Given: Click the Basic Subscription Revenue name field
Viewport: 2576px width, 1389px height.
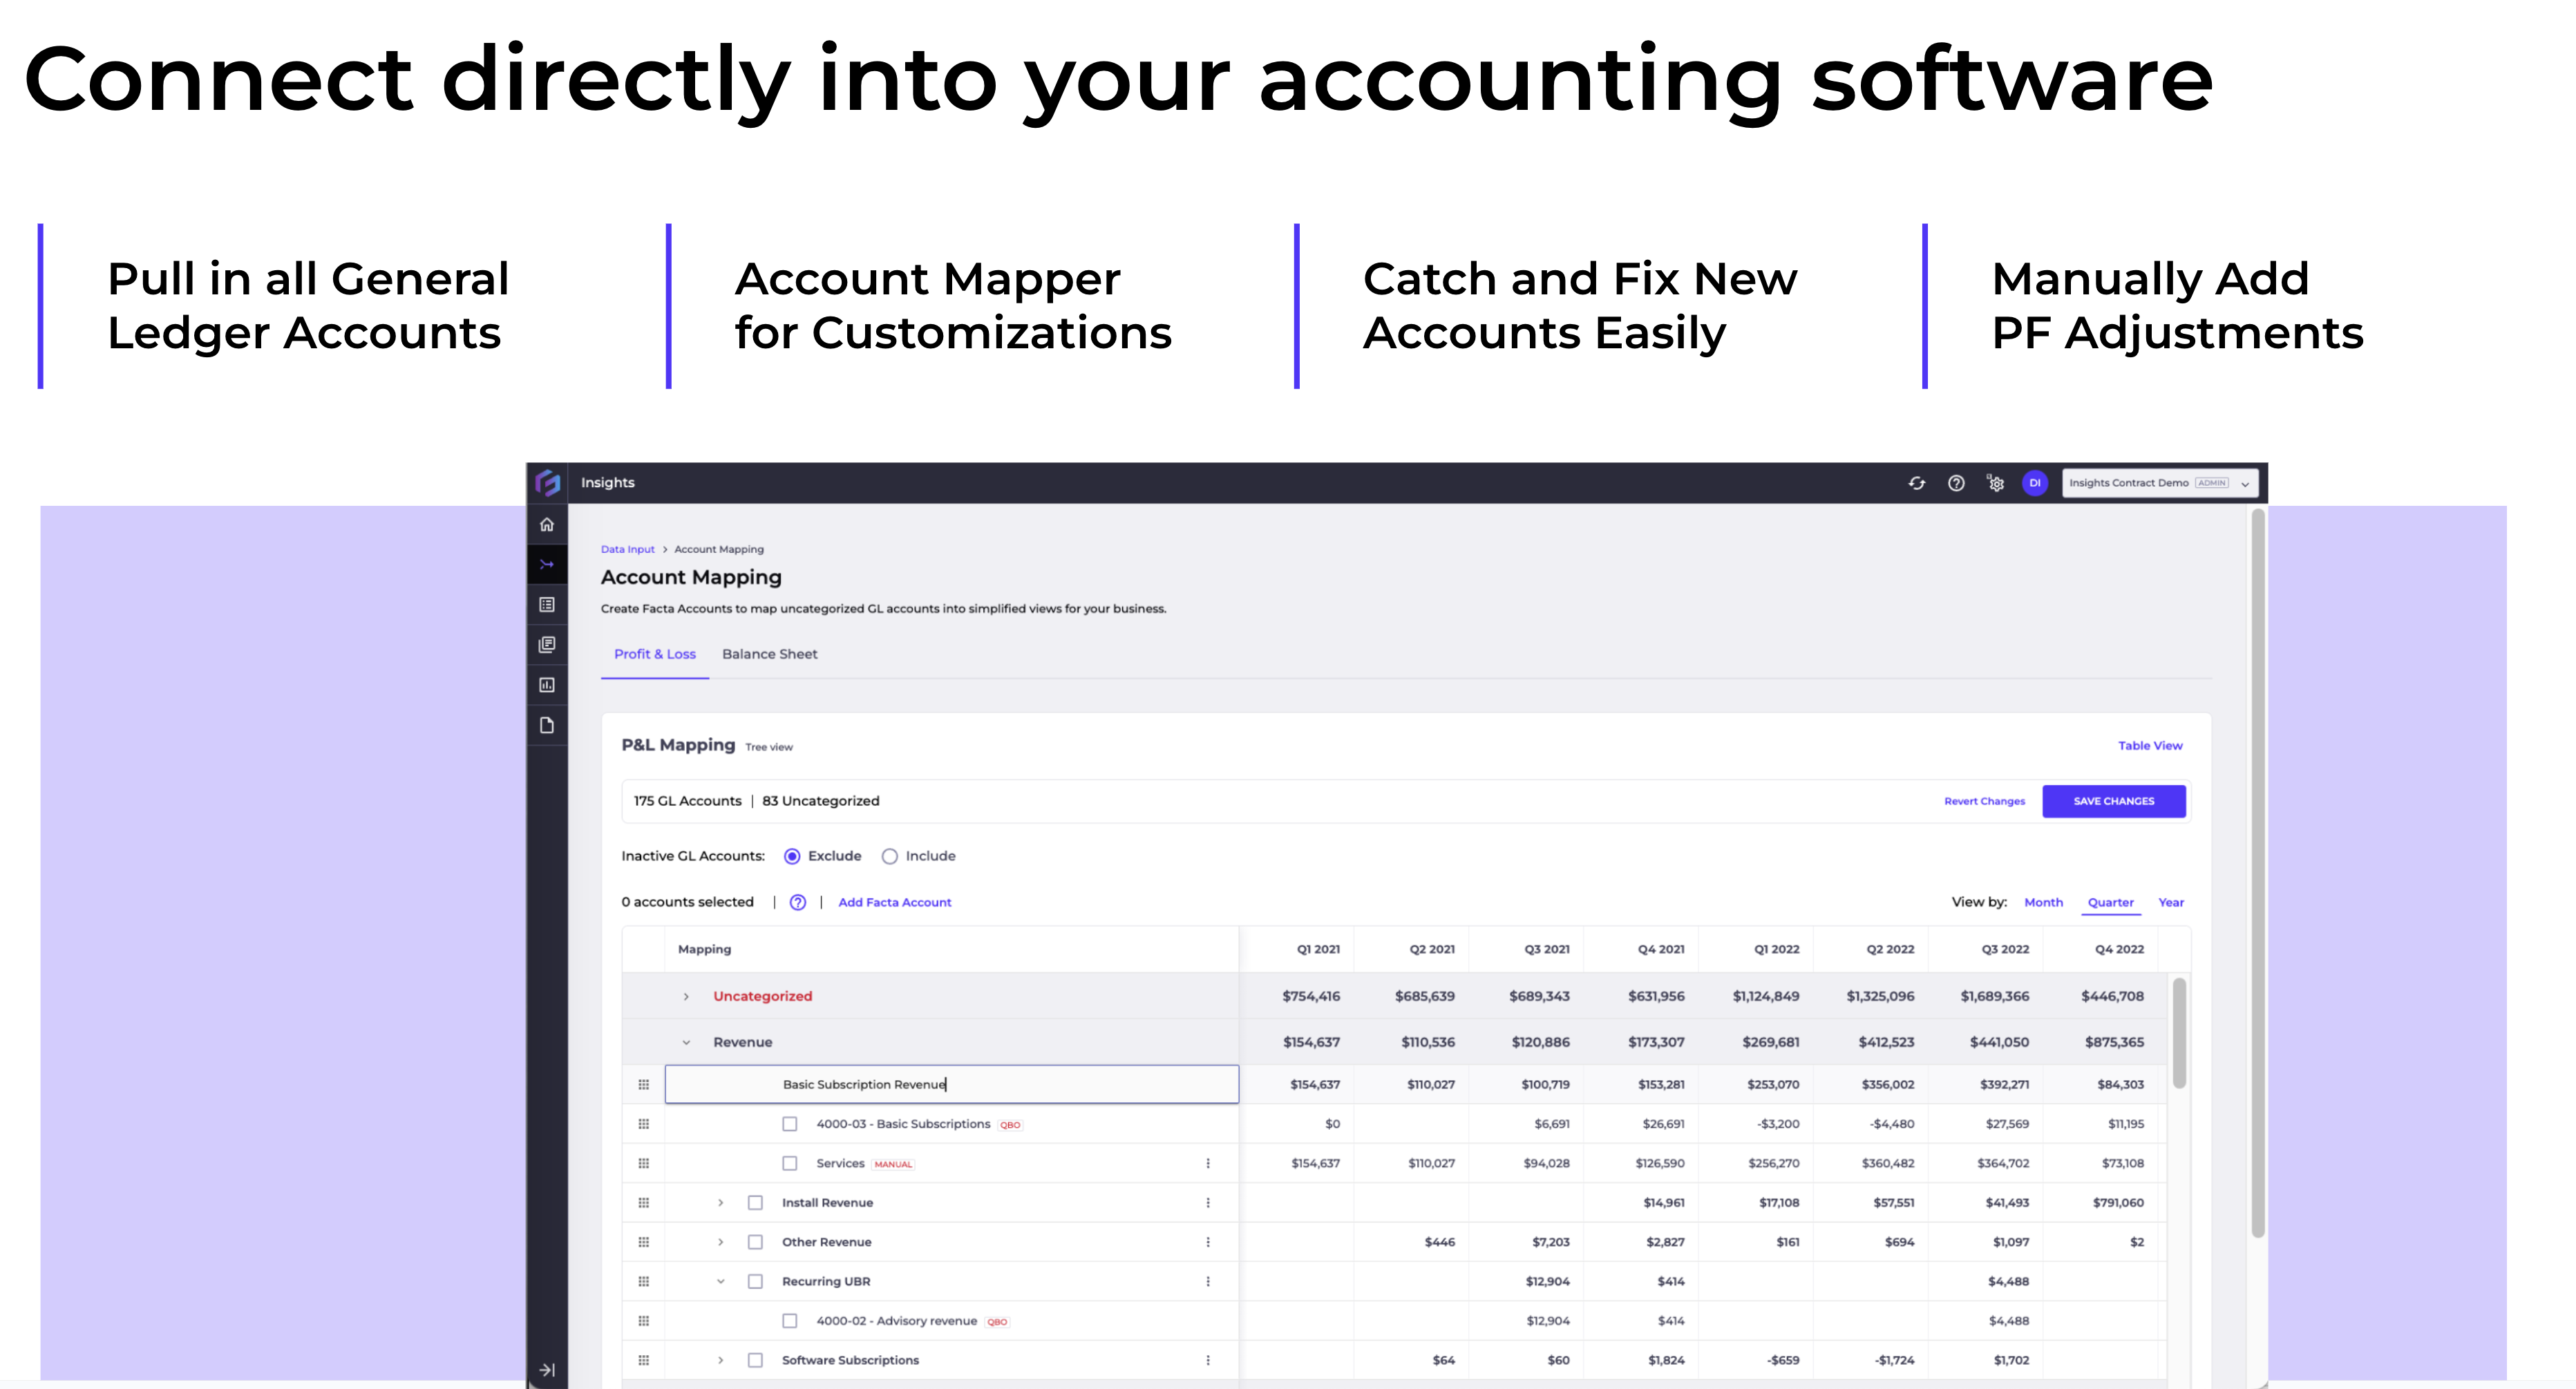Looking at the screenshot, I should [x=952, y=1084].
